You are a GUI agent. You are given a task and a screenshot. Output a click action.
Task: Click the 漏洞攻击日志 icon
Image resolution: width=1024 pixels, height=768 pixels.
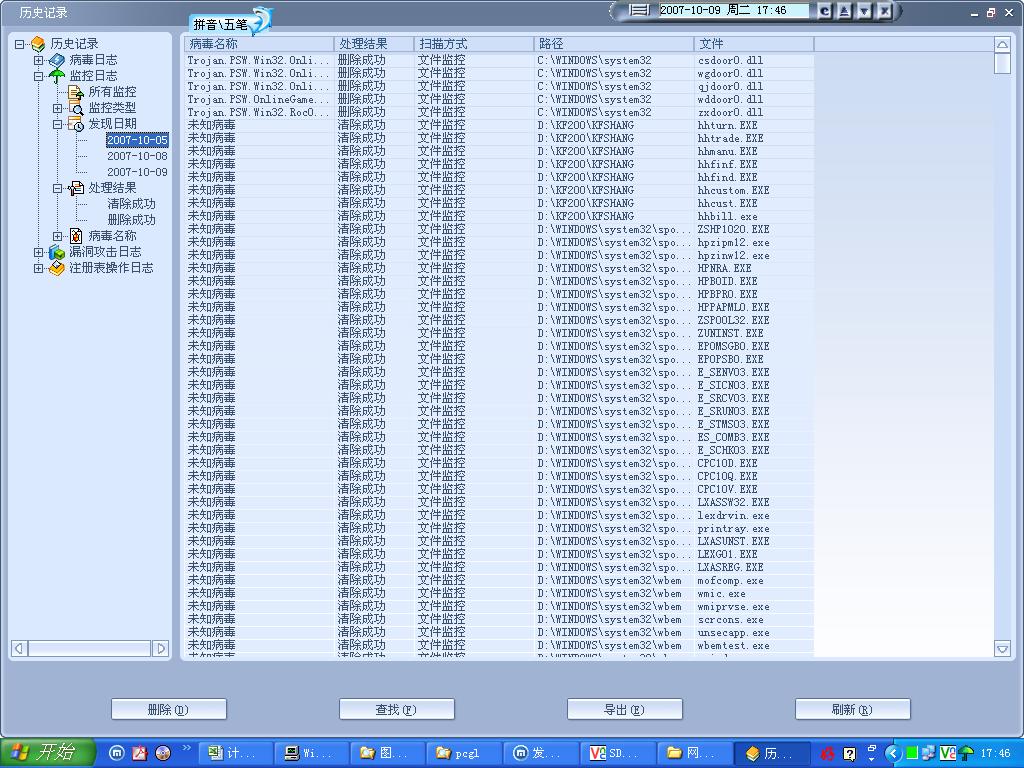click(57, 252)
